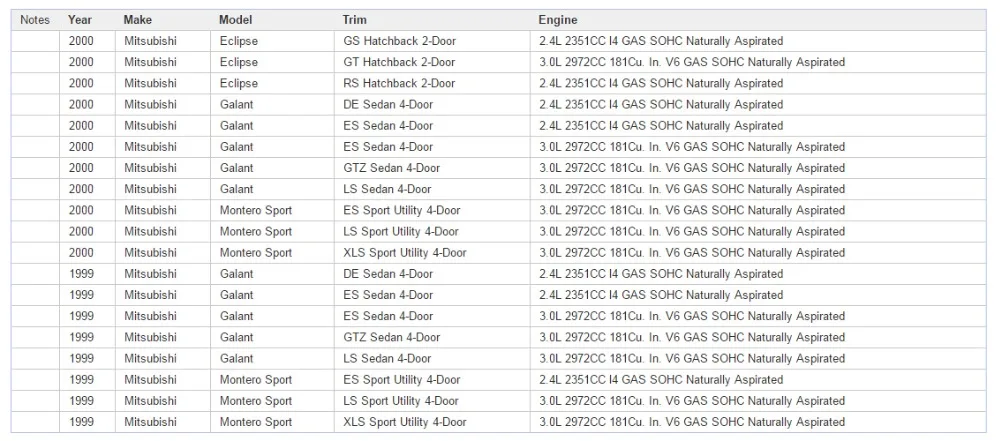Screen dimensions: 1000x441
Task: Click 2000 GTZ Sedan 4-Door trim cell
Action: coord(432,168)
